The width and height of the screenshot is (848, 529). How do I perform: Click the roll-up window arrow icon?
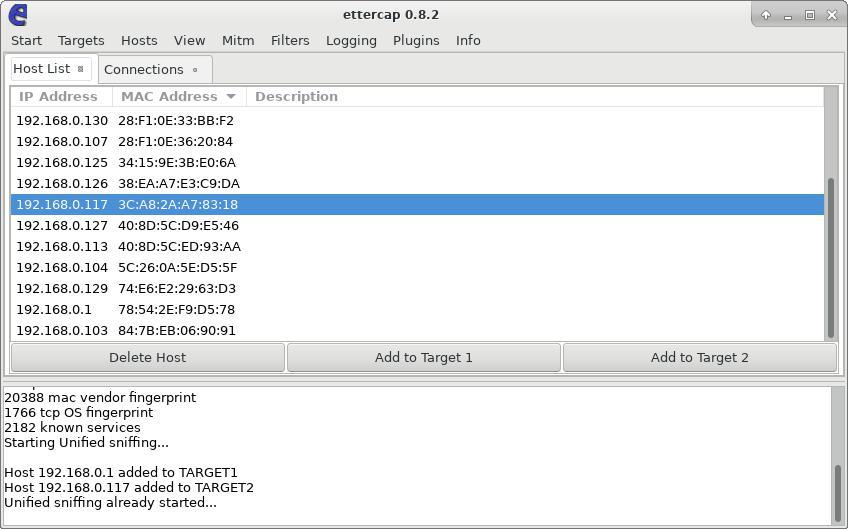[766, 15]
